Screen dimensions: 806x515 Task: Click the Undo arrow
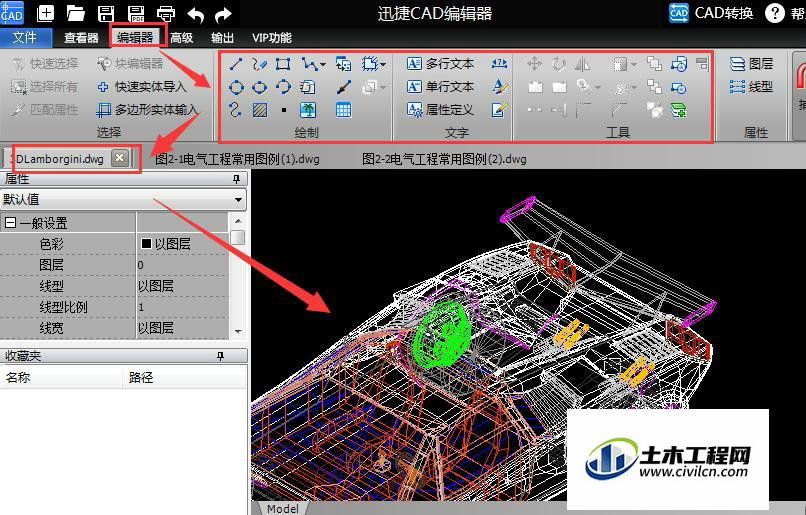pyautogui.click(x=195, y=14)
